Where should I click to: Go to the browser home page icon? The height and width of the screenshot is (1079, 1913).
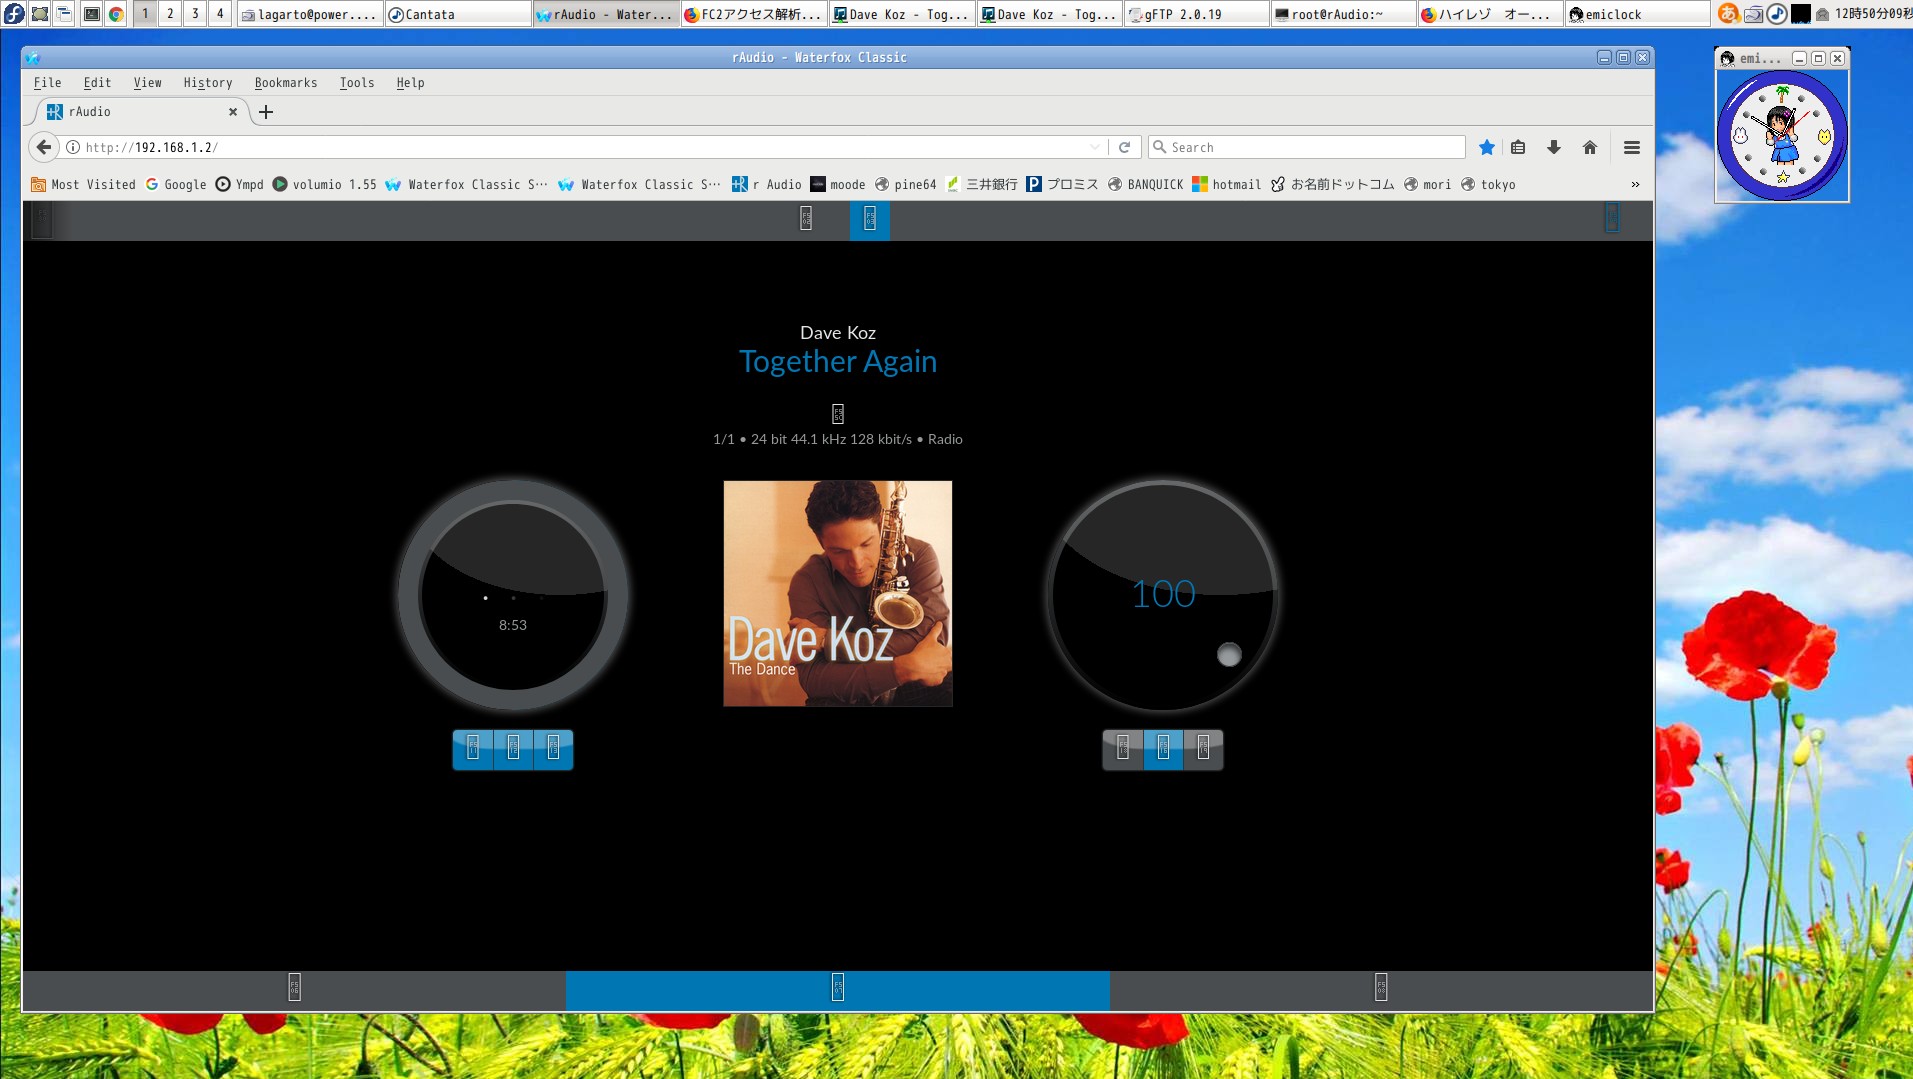pyautogui.click(x=1590, y=148)
